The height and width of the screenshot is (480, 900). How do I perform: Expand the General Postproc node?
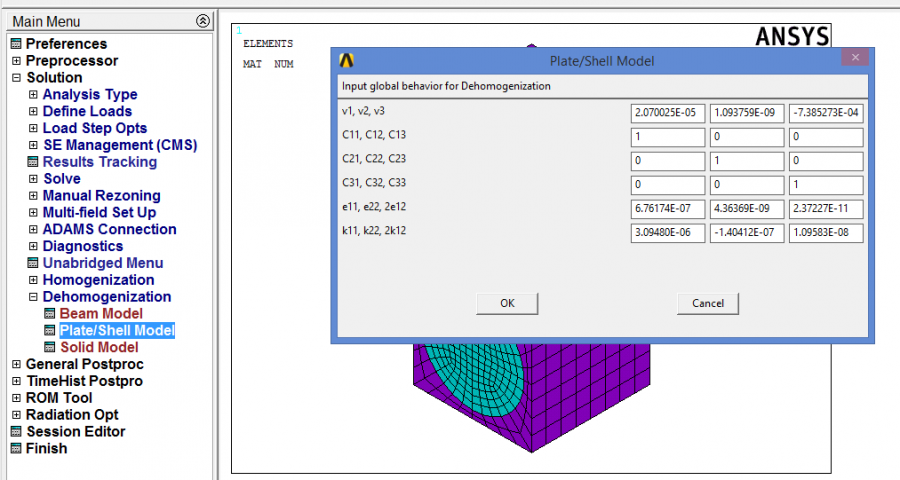tap(16, 364)
